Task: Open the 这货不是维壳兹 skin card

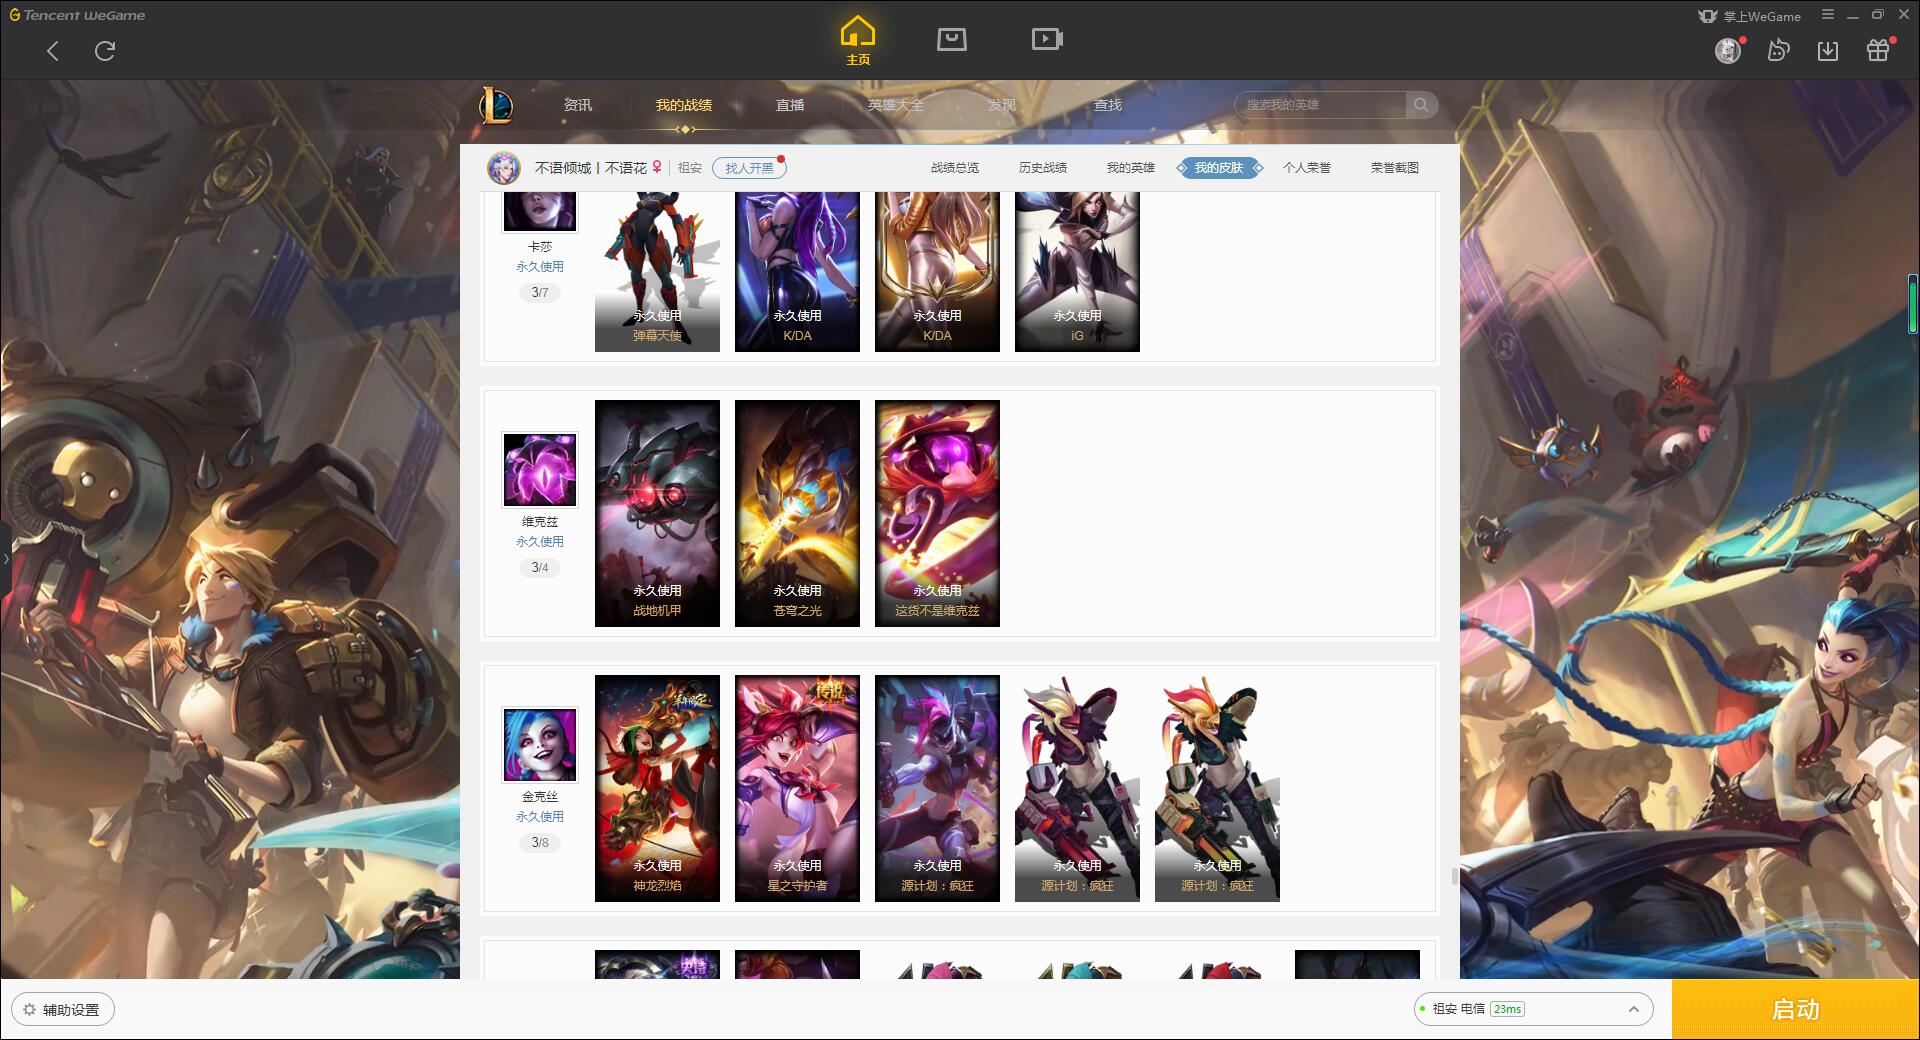Action: pyautogui.click(x=937, y=514)
